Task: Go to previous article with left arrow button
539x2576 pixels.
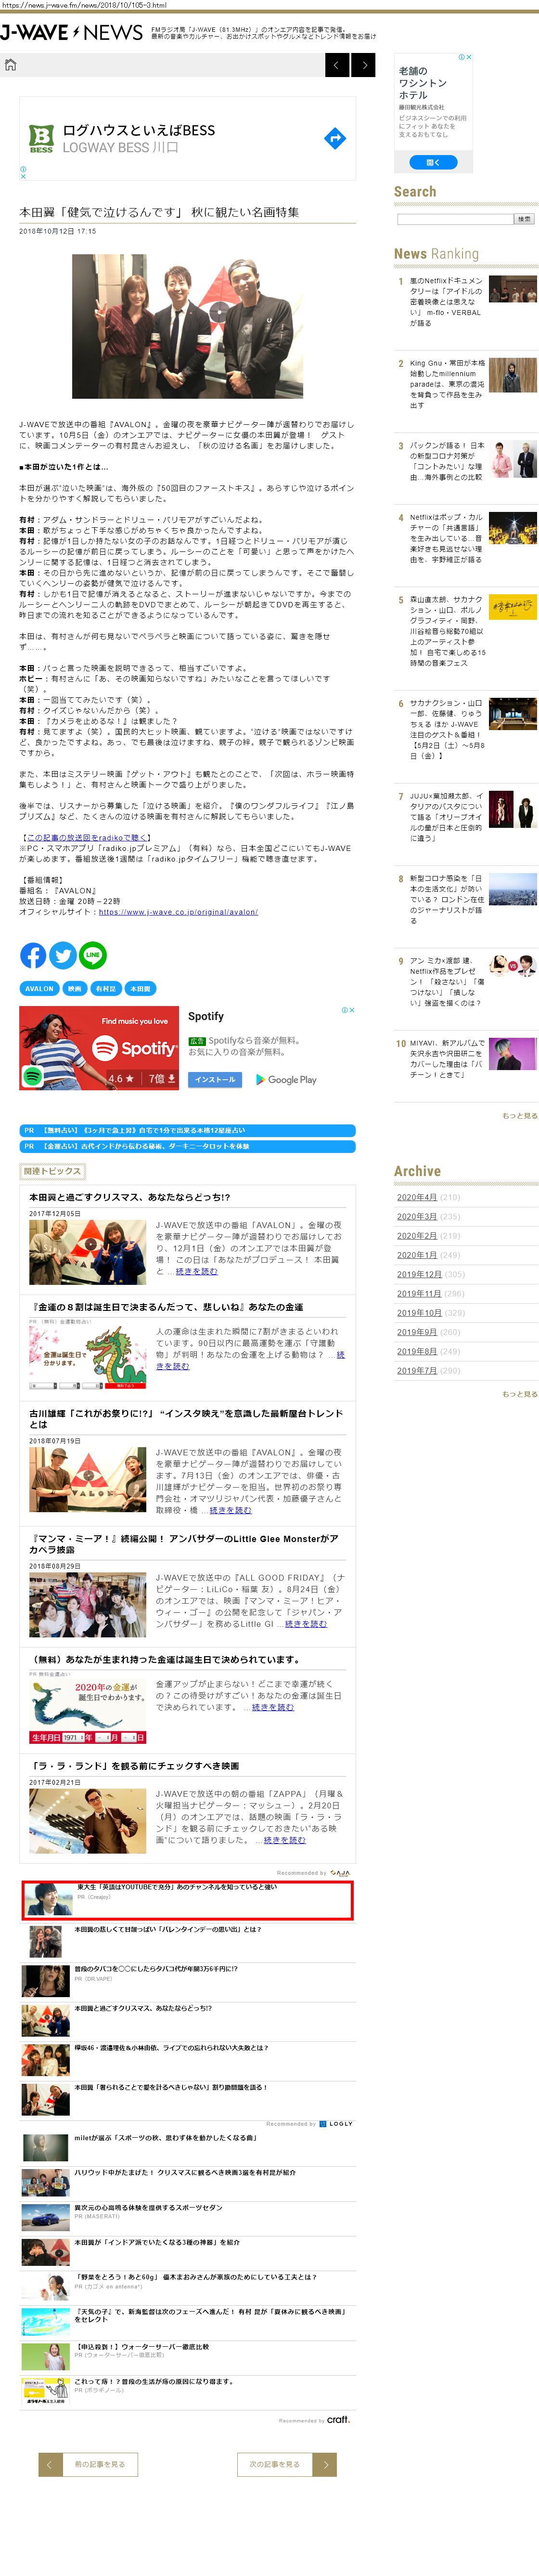Action: 337,65
